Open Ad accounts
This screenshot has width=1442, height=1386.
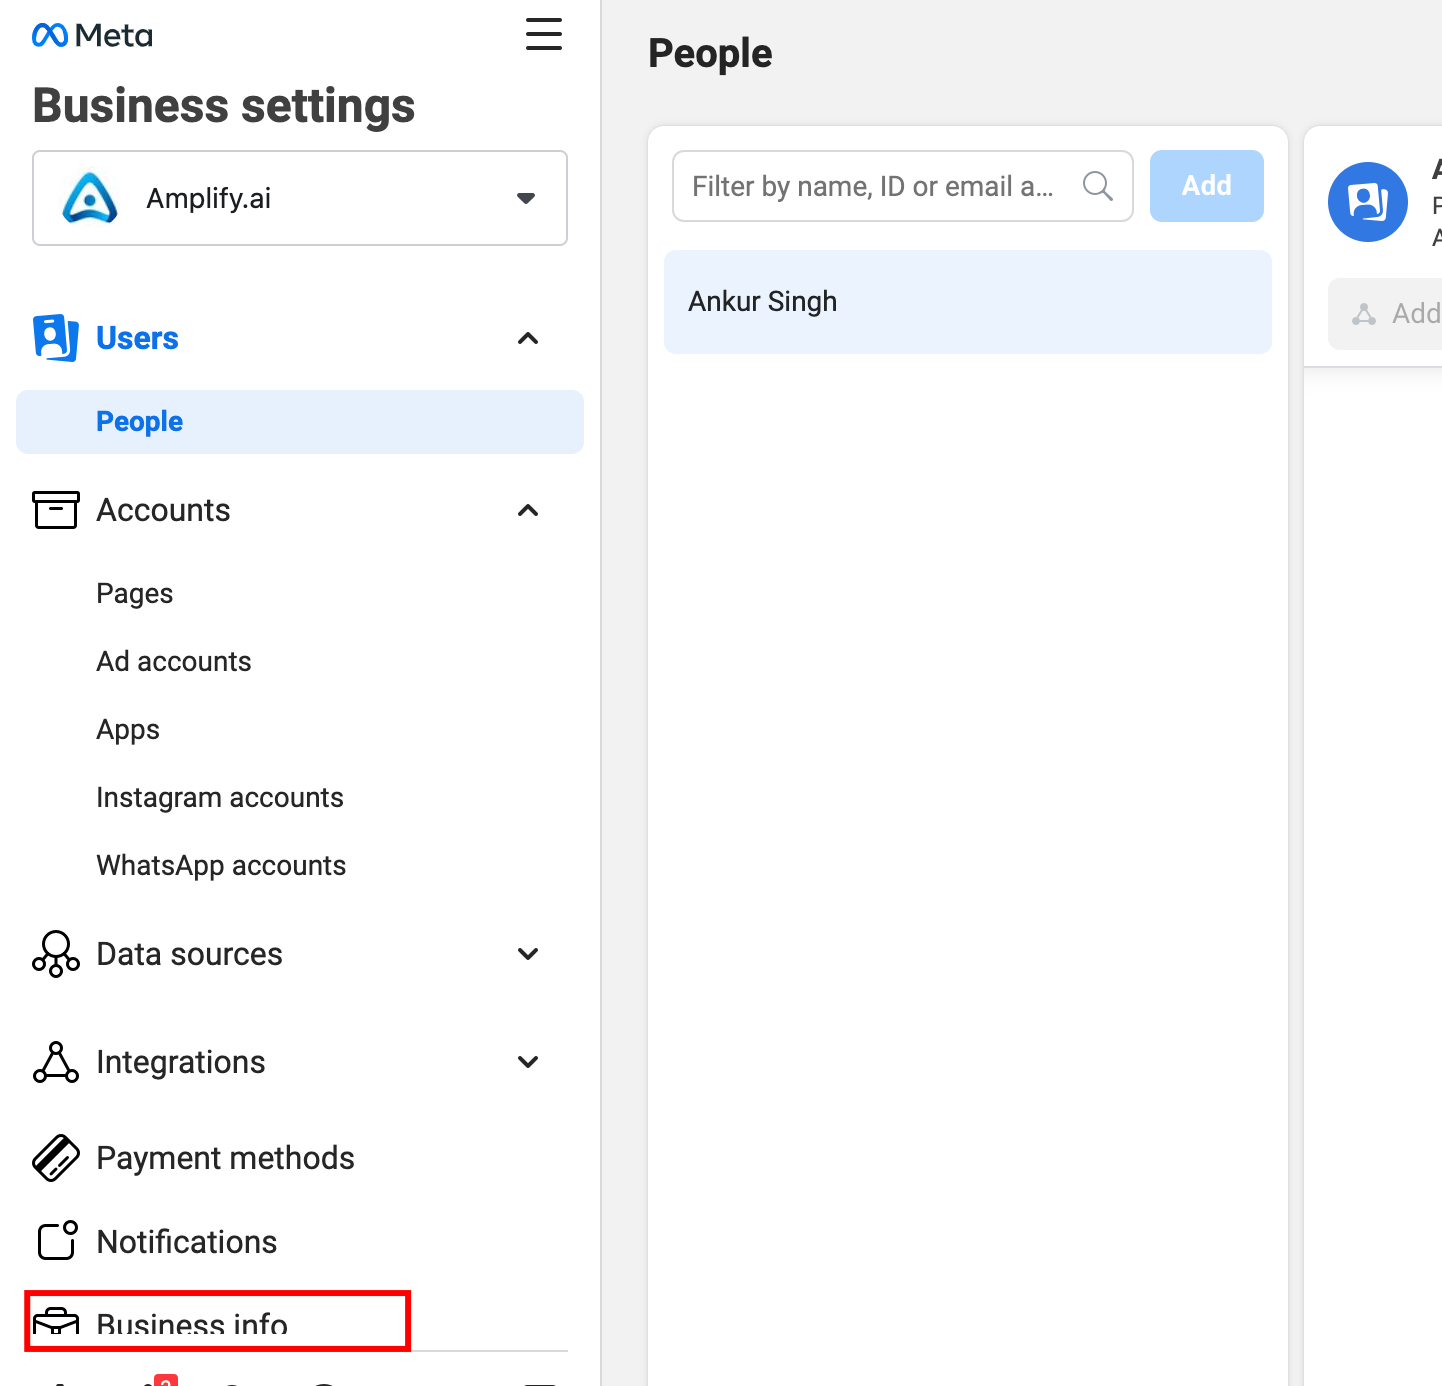(174, 662)
